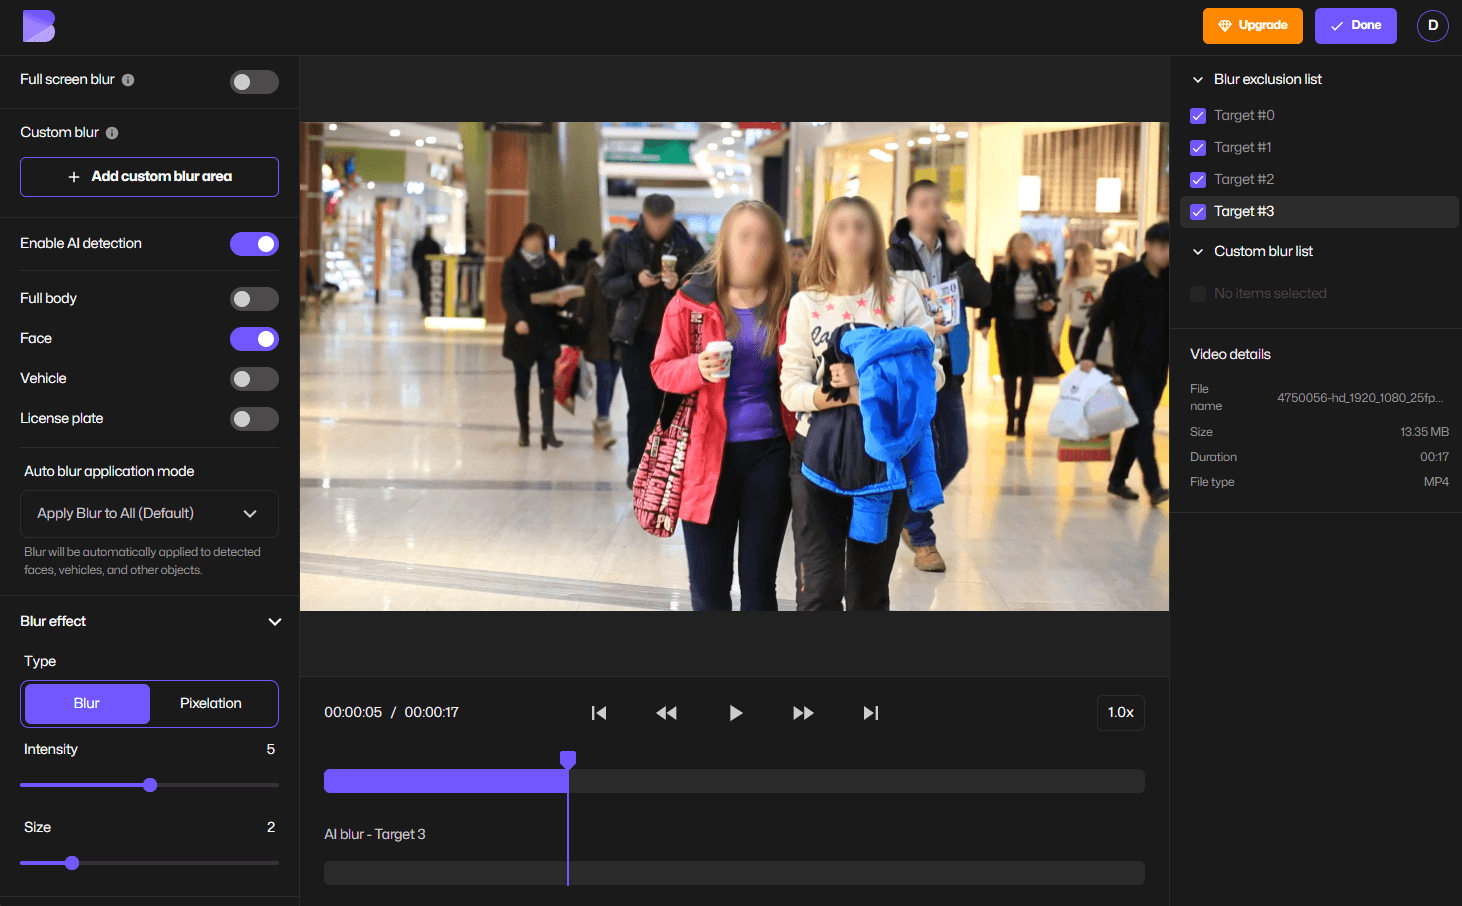This screenshot has width=1462, height=906.
Task: Collapse the Blur effect section
Action: 274,622
